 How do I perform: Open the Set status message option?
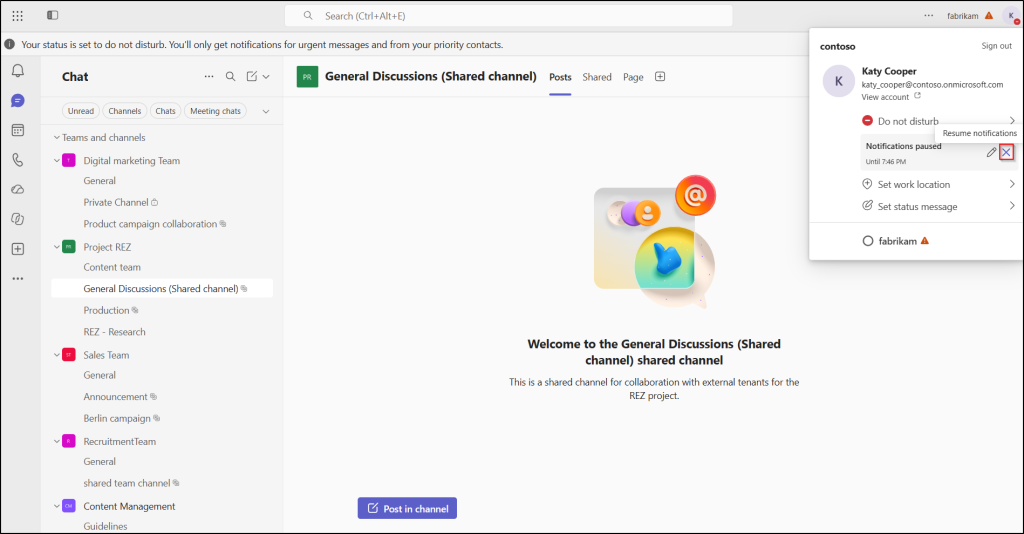pos(938,206)
